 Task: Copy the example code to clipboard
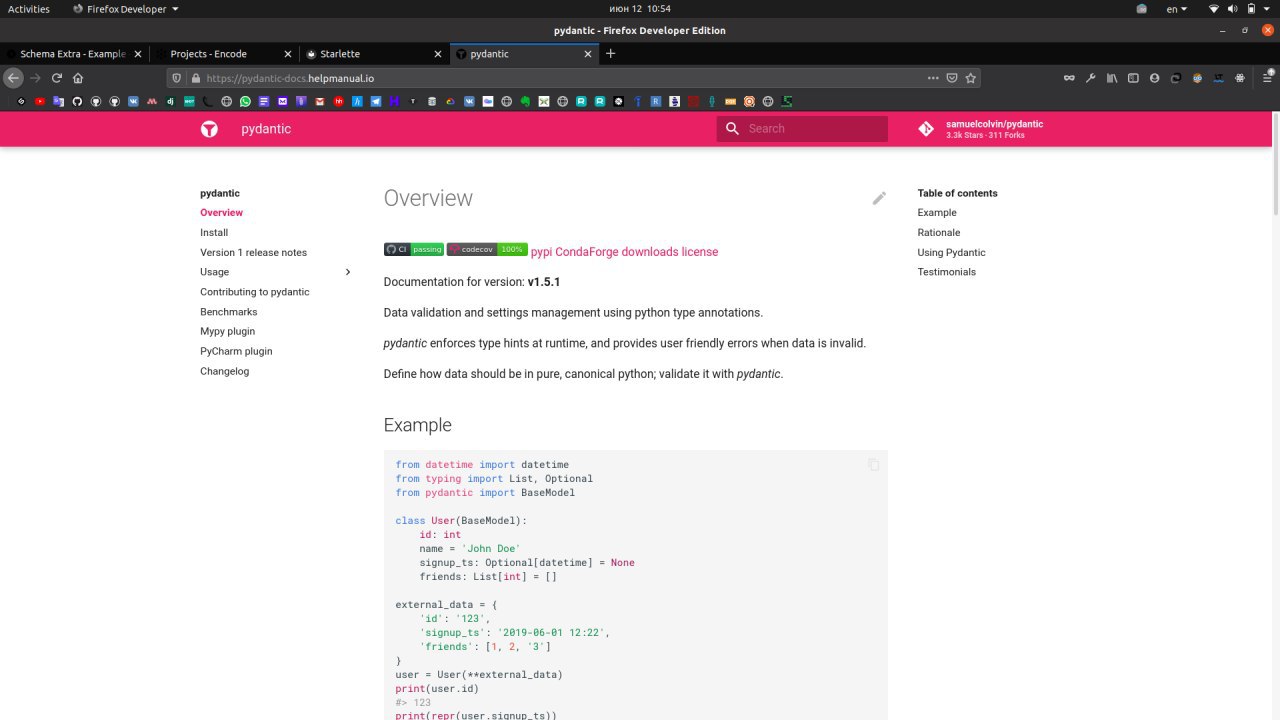point(873,465)
